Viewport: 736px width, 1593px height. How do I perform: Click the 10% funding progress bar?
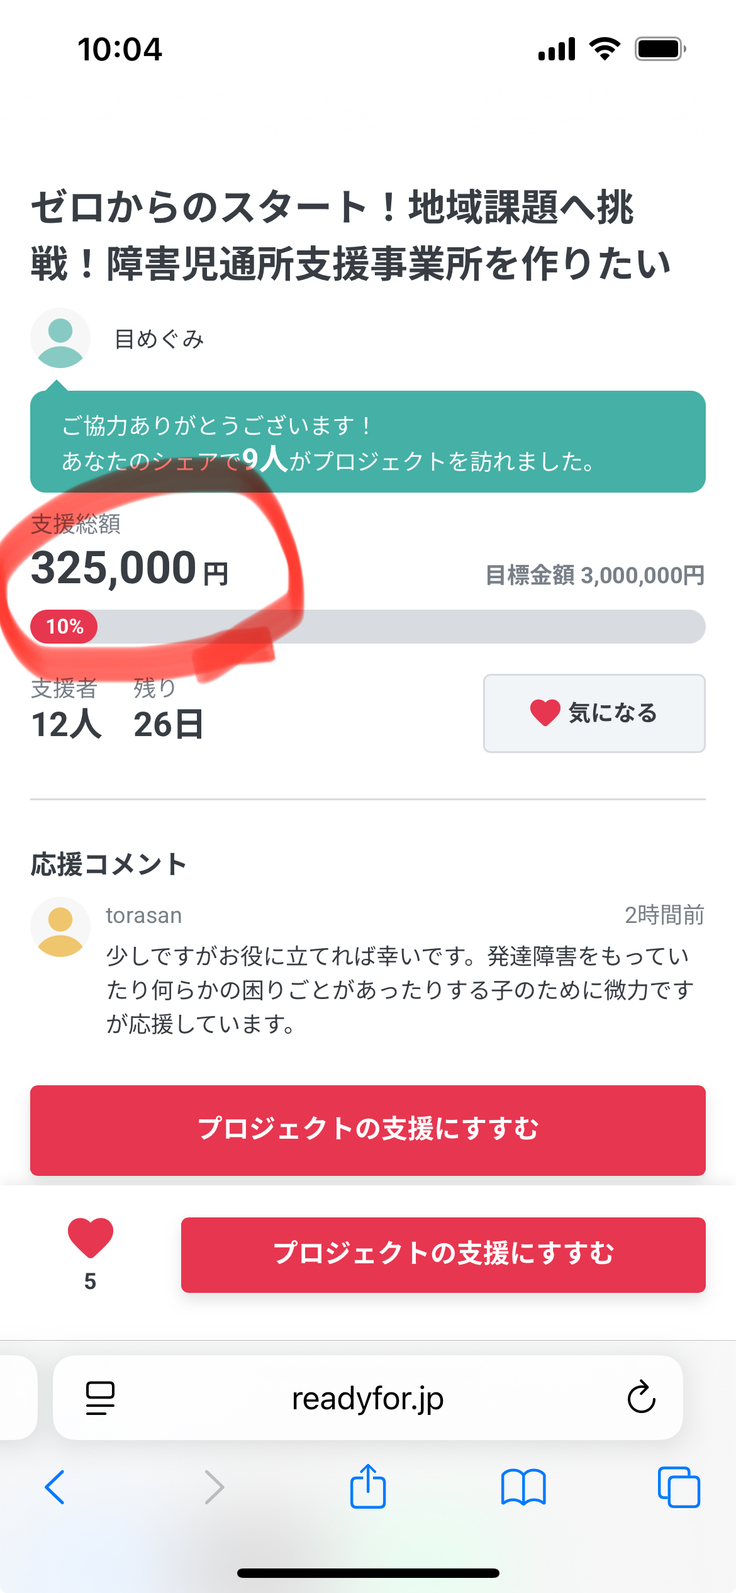point(368,627)
